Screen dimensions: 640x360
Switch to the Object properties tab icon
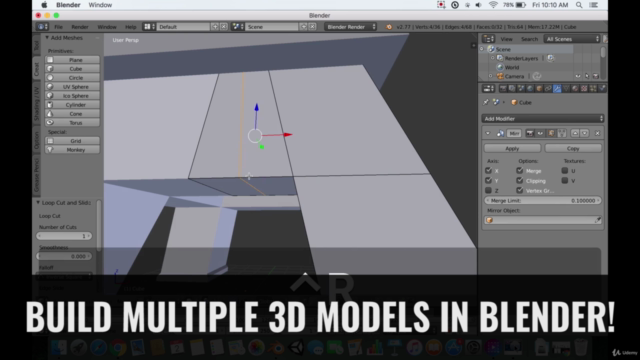click(539, 89)
